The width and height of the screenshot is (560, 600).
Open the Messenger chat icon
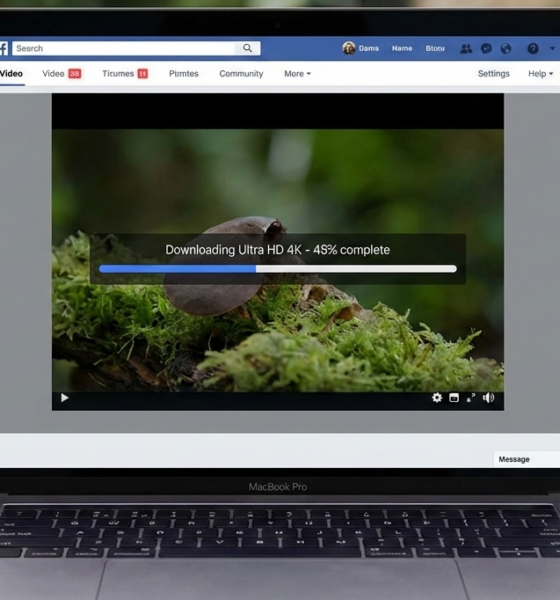click(x=486, y=49)
